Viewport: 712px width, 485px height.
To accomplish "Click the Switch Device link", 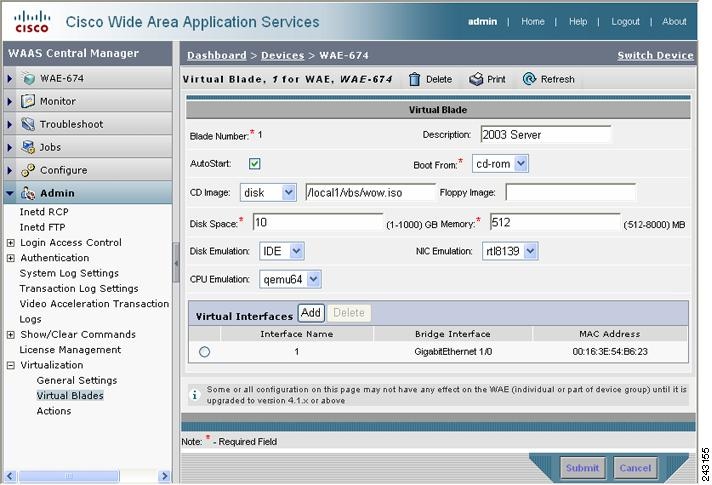I will tap(655, 55).
